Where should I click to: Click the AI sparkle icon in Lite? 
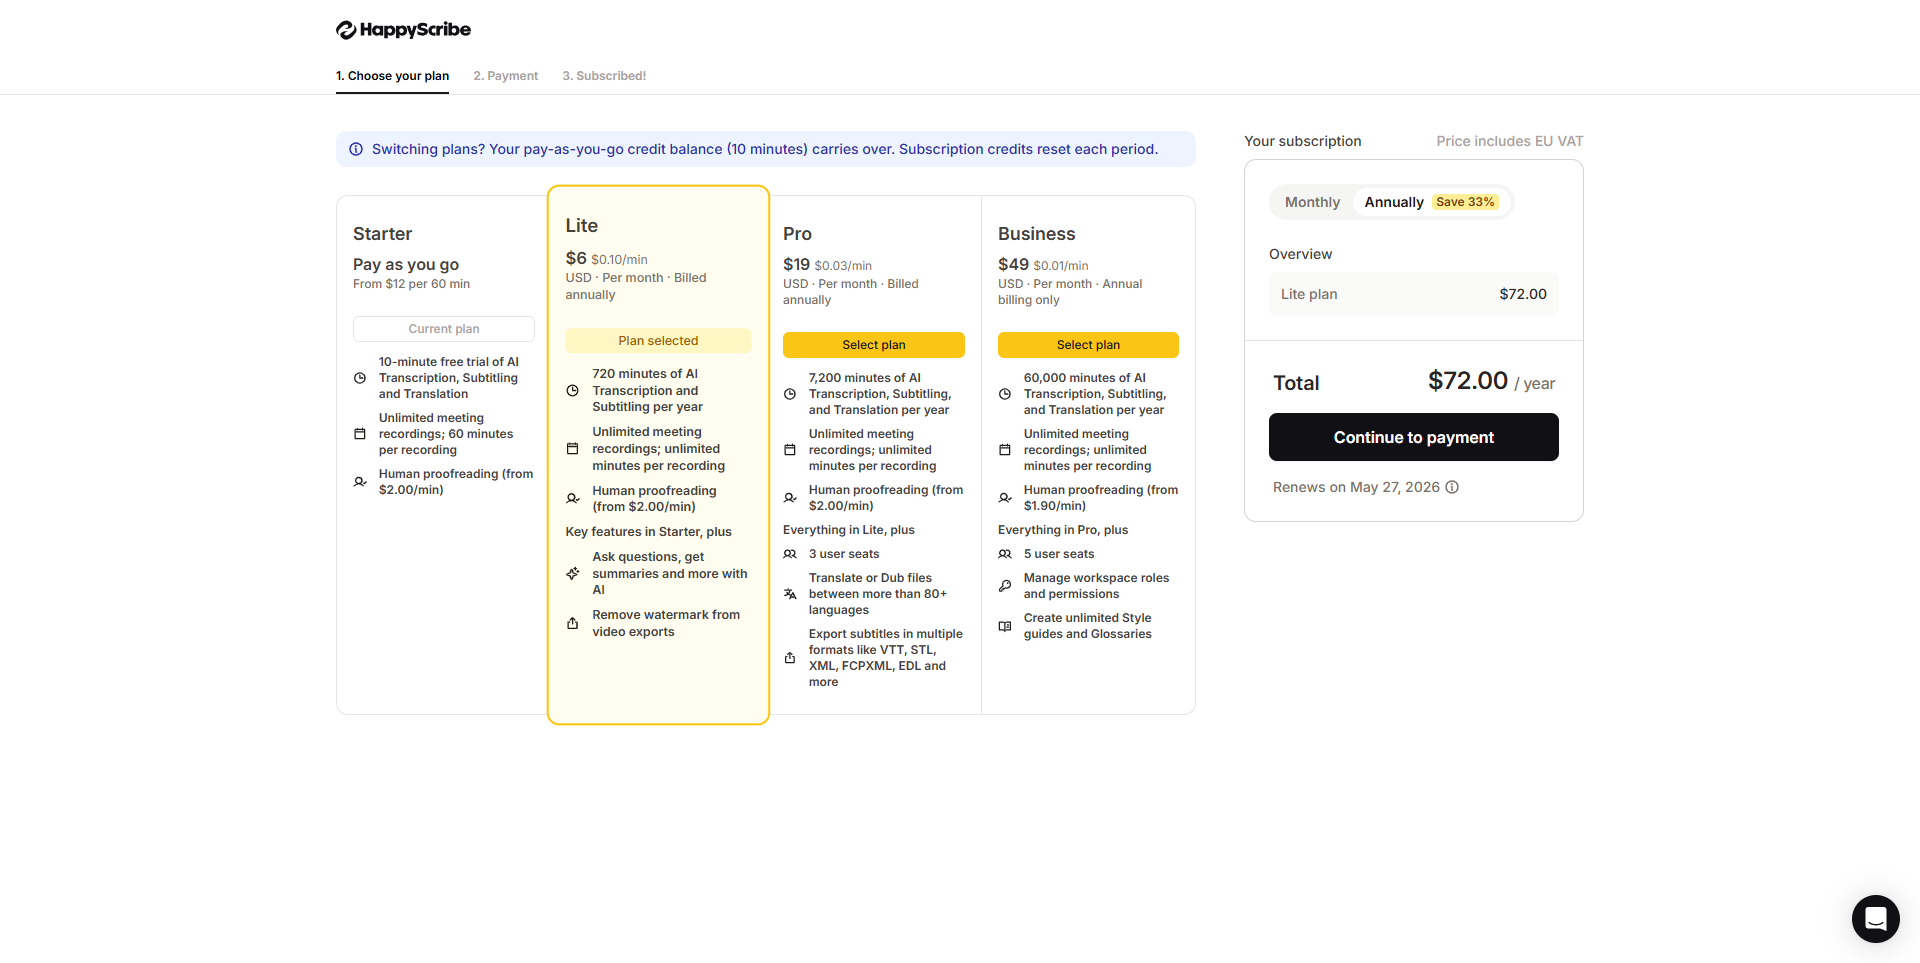point(573,574)
